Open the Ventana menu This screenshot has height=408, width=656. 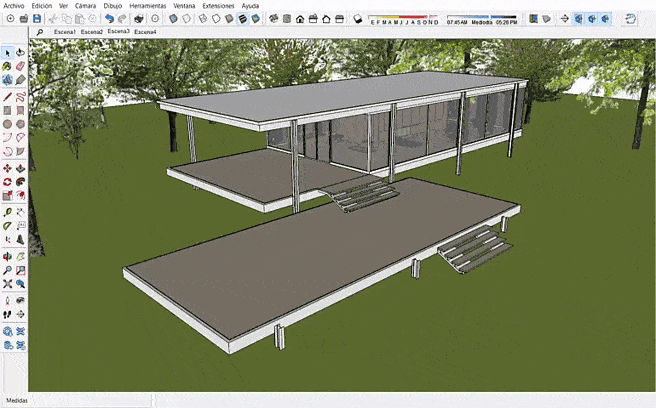coord(184,6)
